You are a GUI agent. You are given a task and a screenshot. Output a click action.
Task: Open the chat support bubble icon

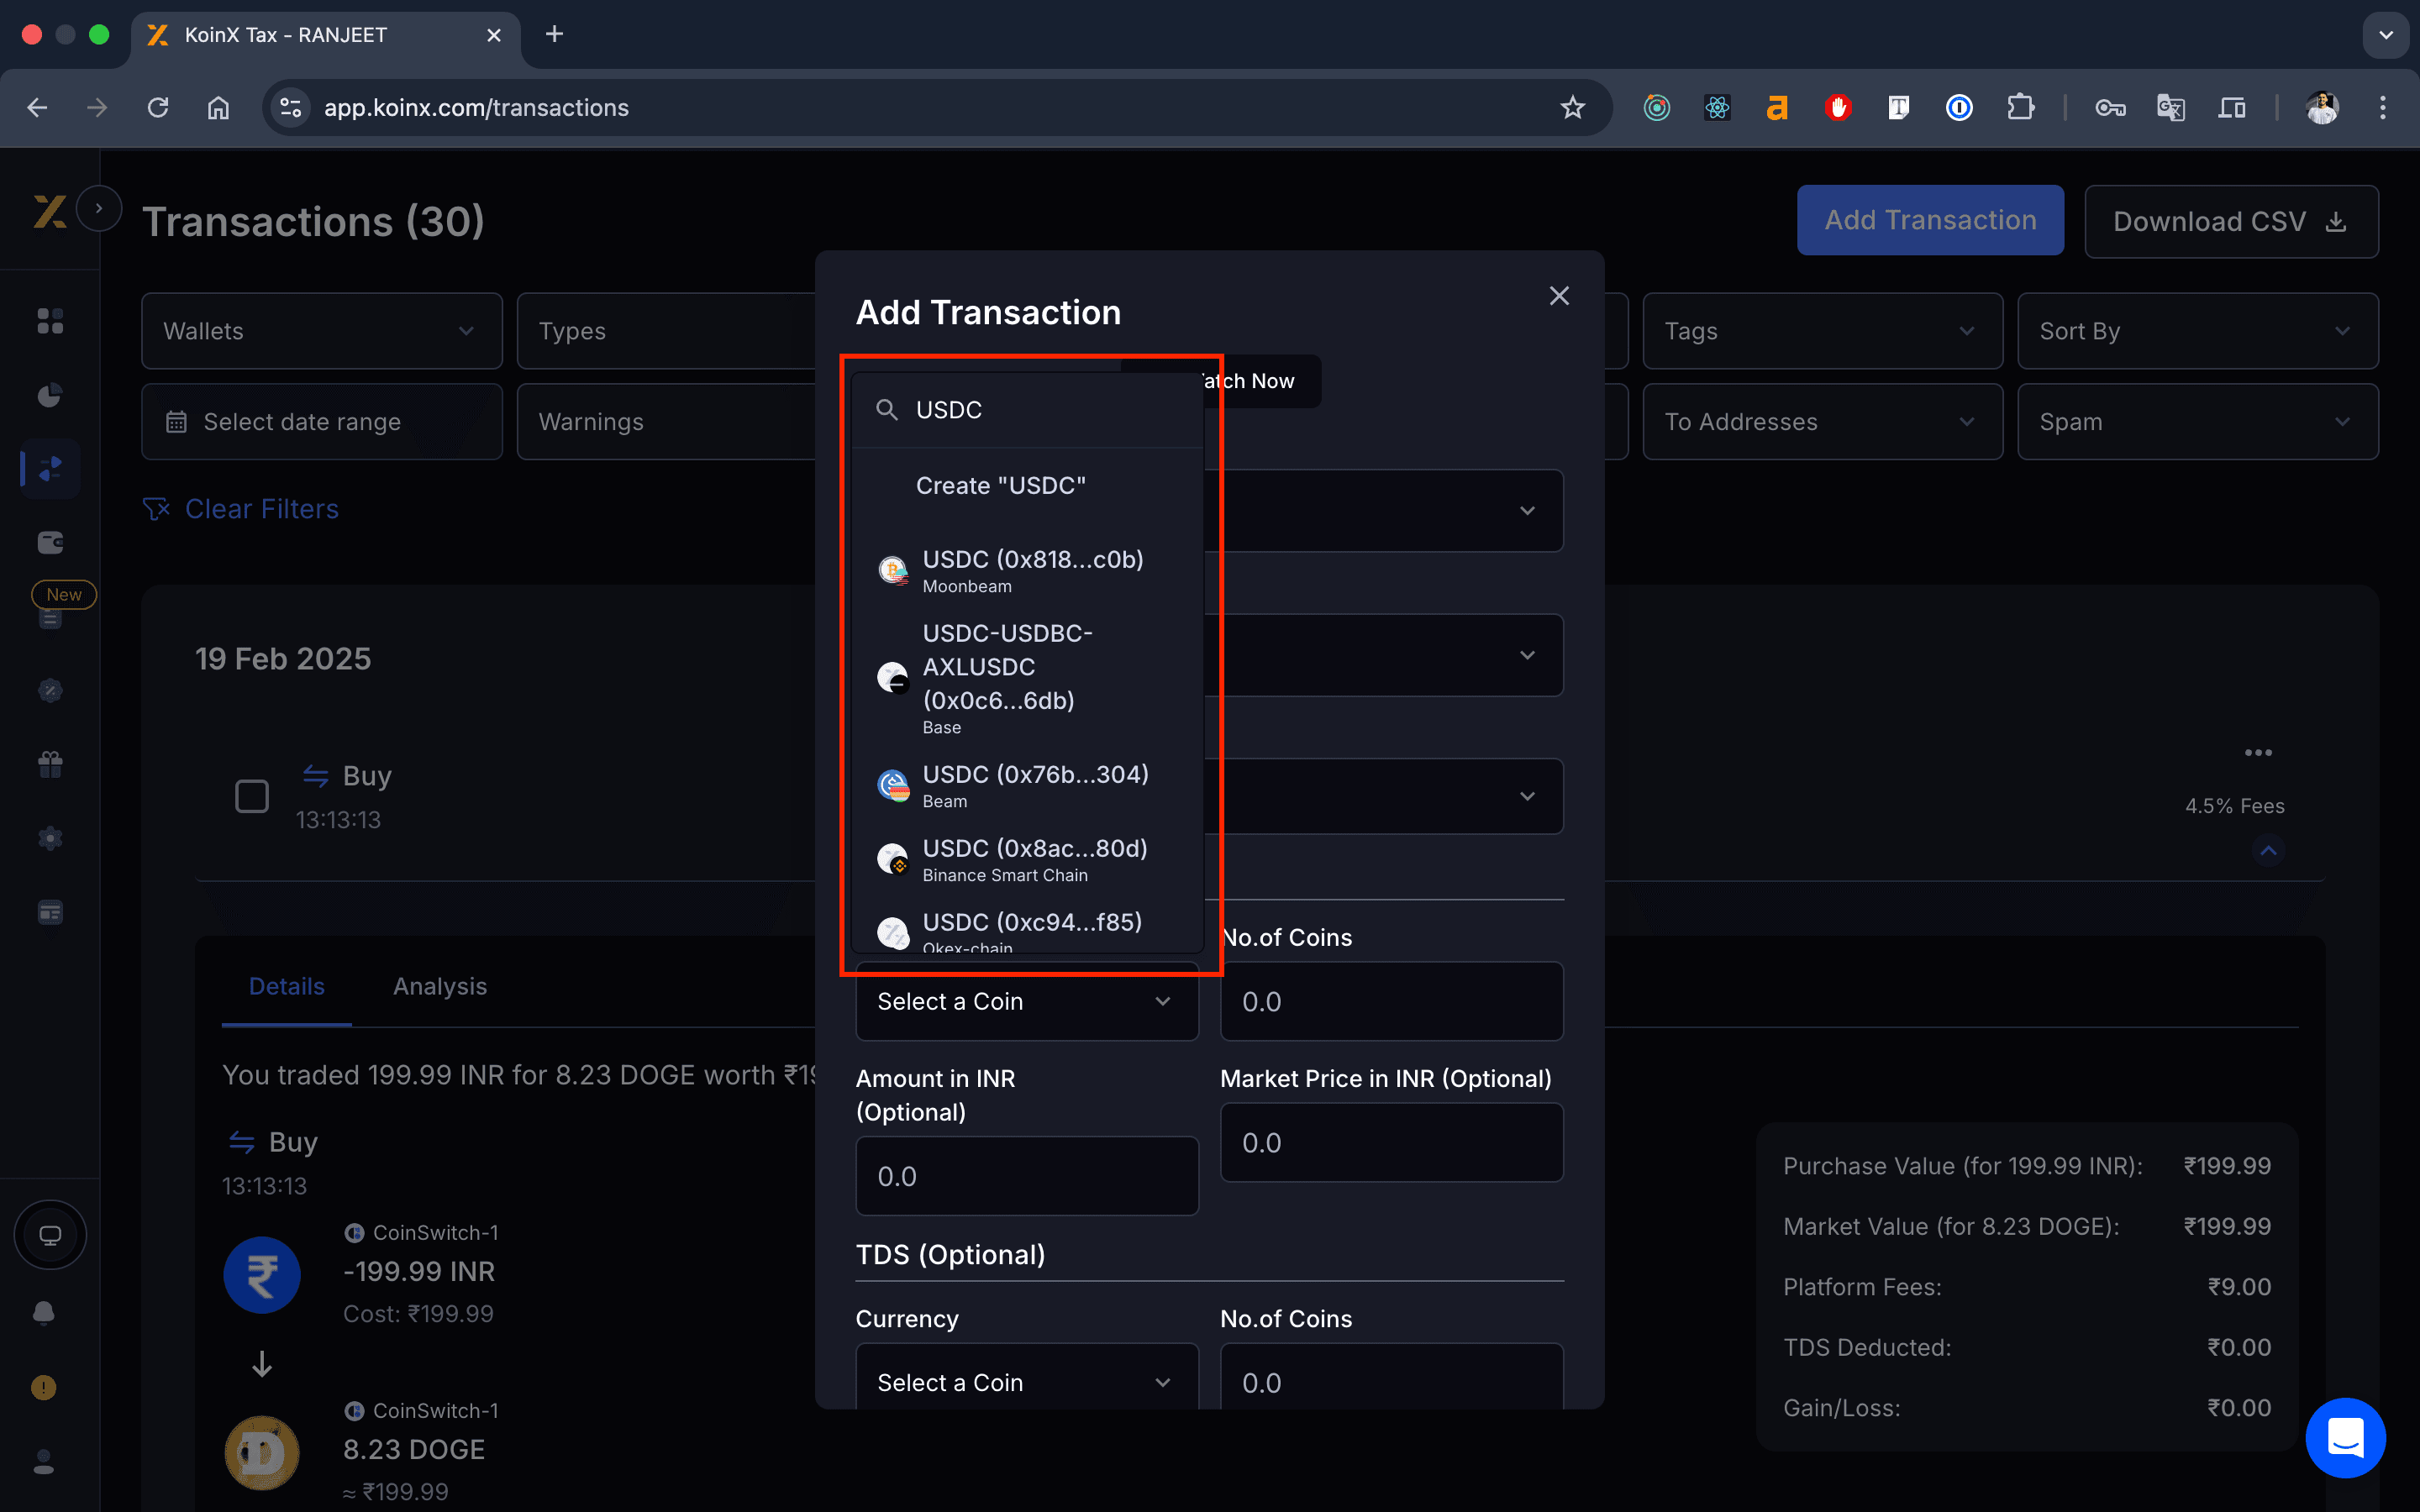click(2345, 1438)
